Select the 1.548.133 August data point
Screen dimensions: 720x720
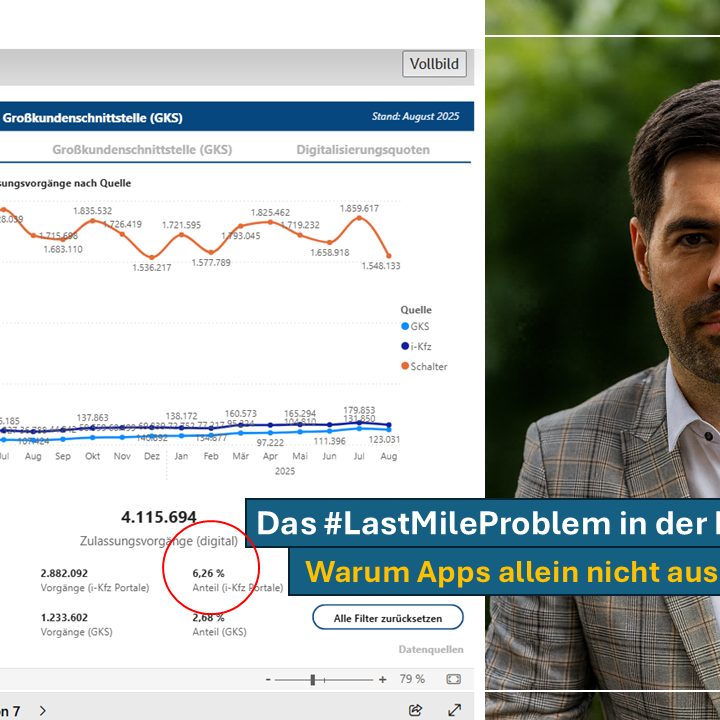point(389,256)
